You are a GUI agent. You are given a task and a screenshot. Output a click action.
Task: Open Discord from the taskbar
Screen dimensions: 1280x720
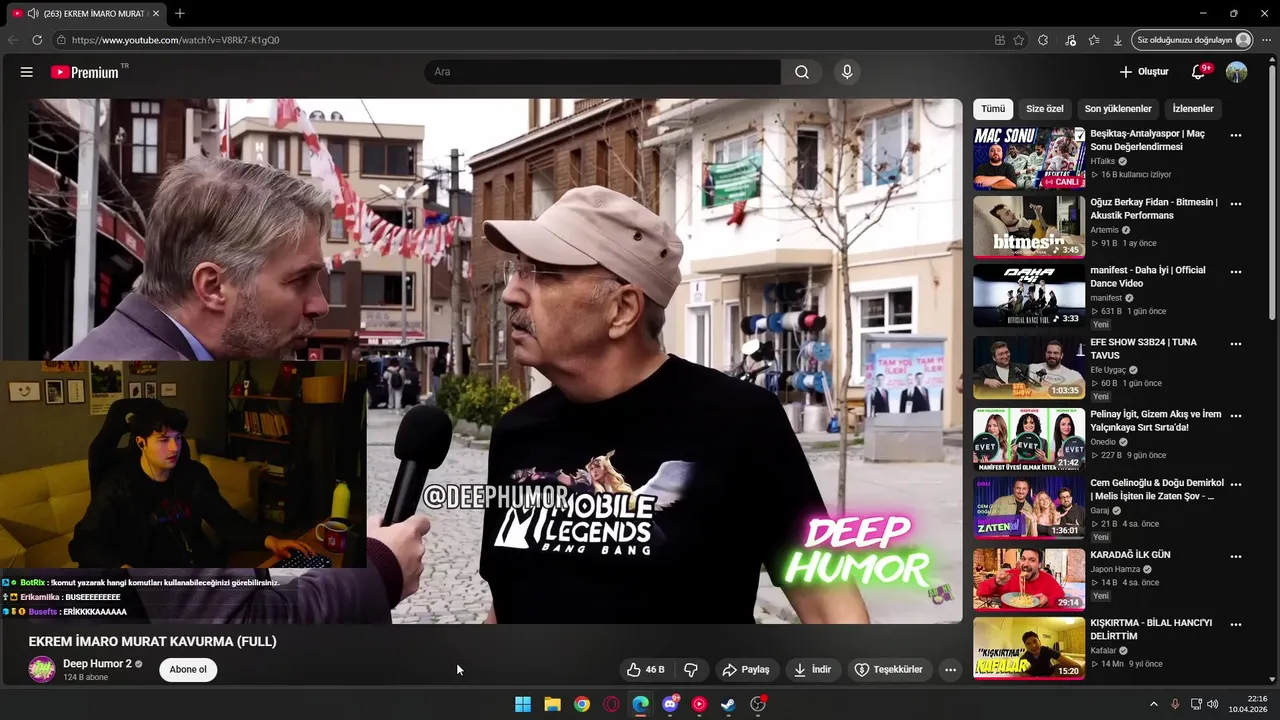670,704
